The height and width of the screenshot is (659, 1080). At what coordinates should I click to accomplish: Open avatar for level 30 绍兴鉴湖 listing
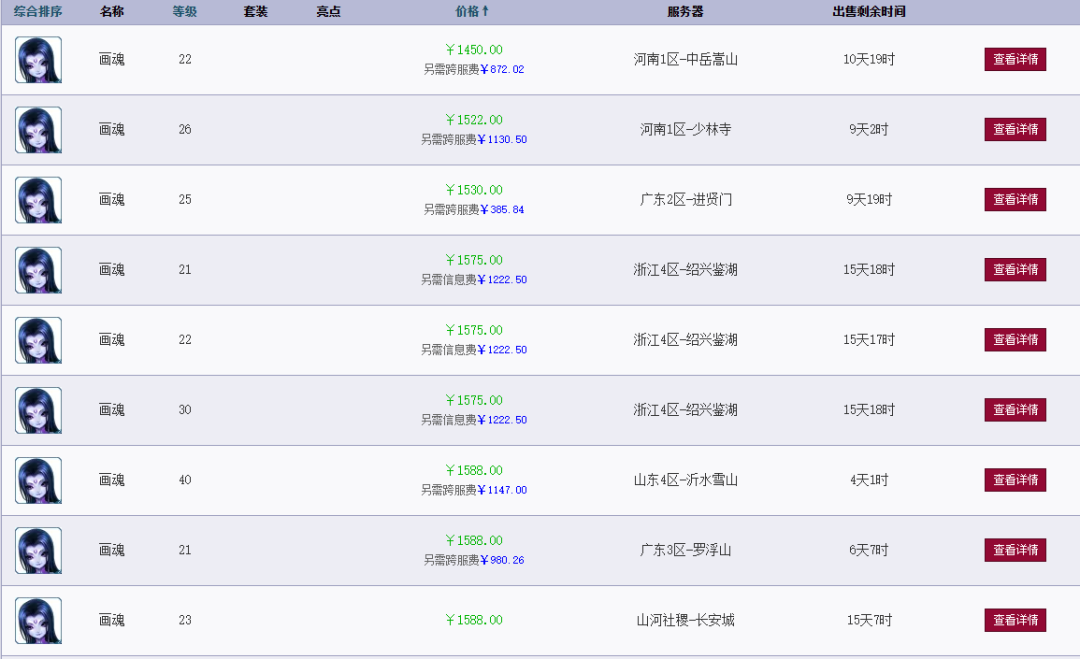39,410
